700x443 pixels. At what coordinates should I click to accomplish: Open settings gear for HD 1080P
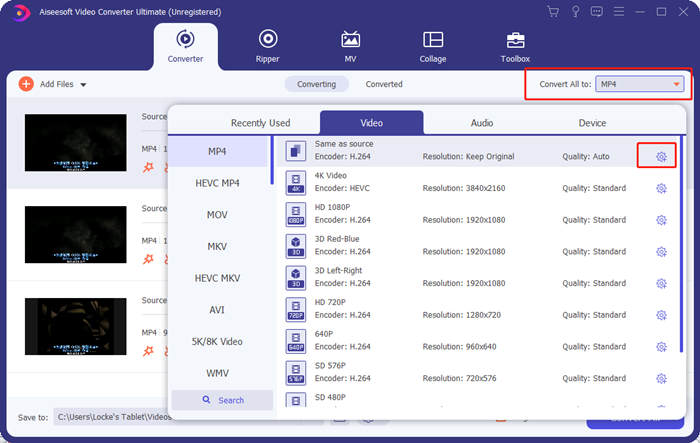[x=661, y=220]
